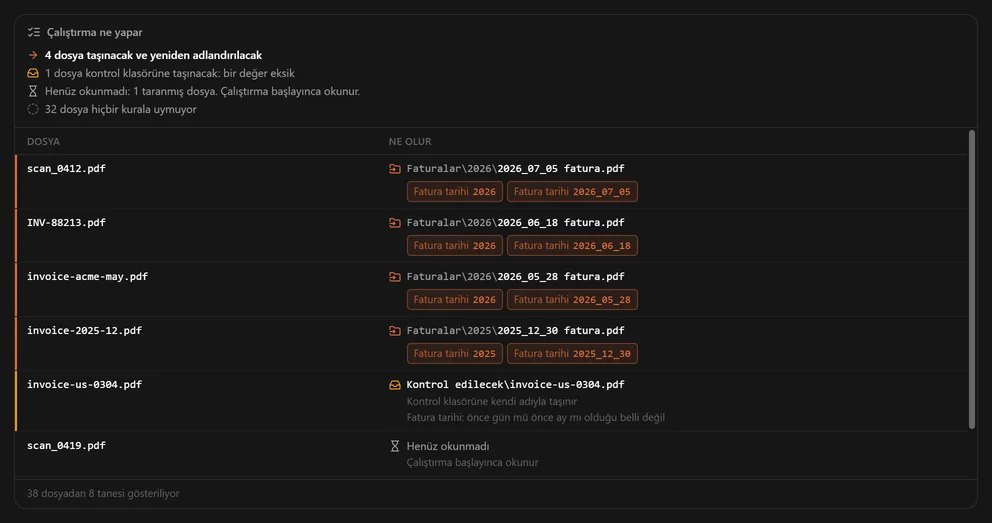Click the Fatura tarihi 2026_05_28 tag
The image size is (992, 523).
tap(572, 300)
